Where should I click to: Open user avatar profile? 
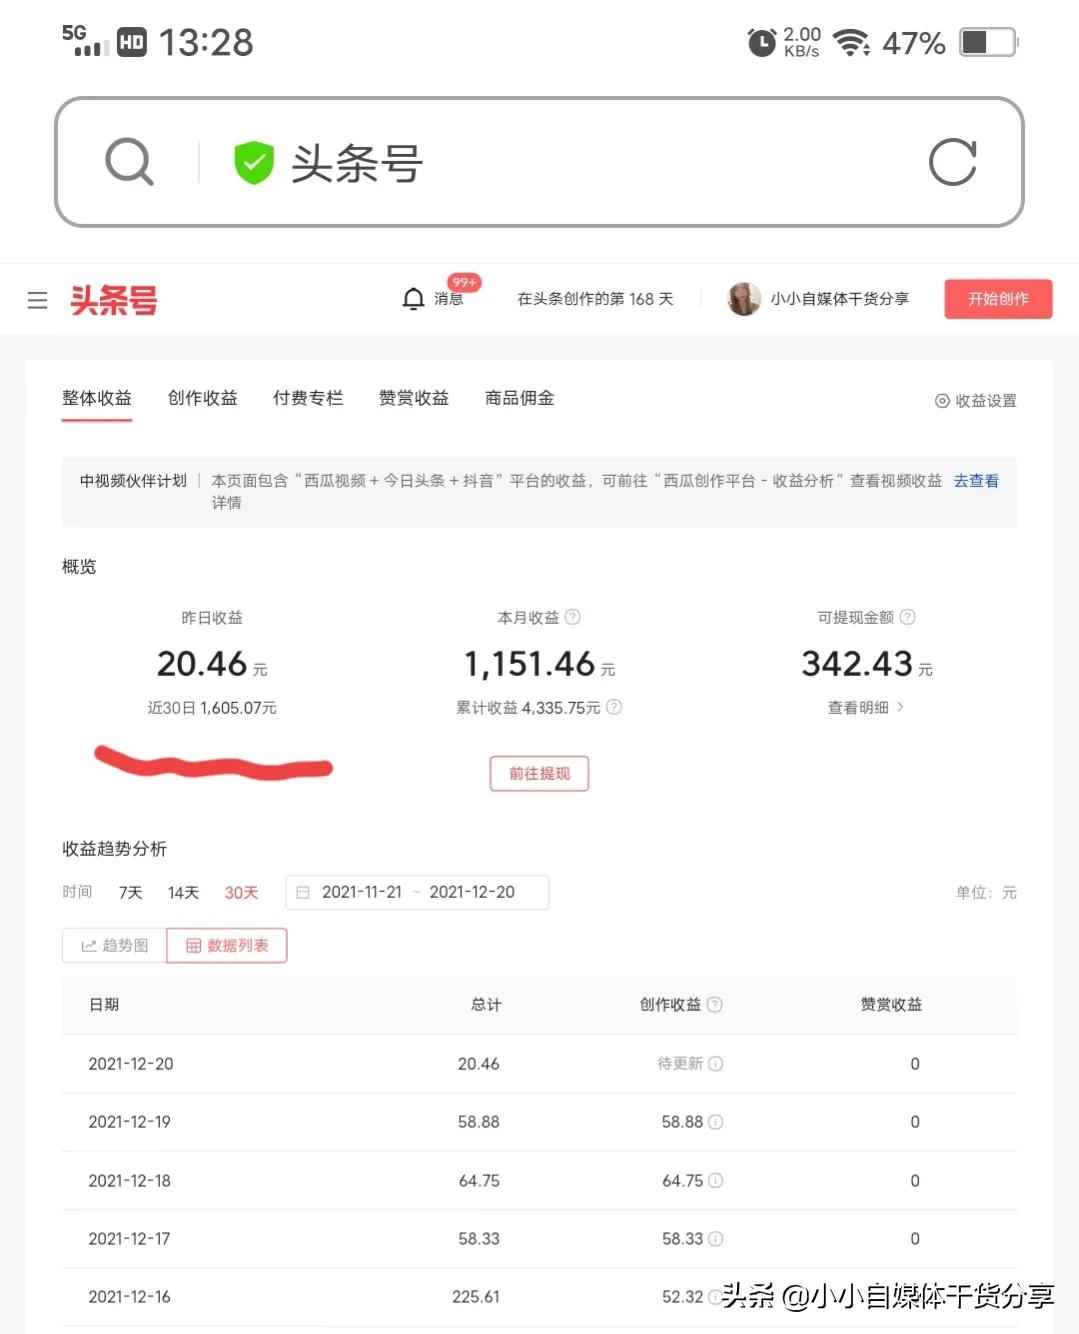pos(744,299)
